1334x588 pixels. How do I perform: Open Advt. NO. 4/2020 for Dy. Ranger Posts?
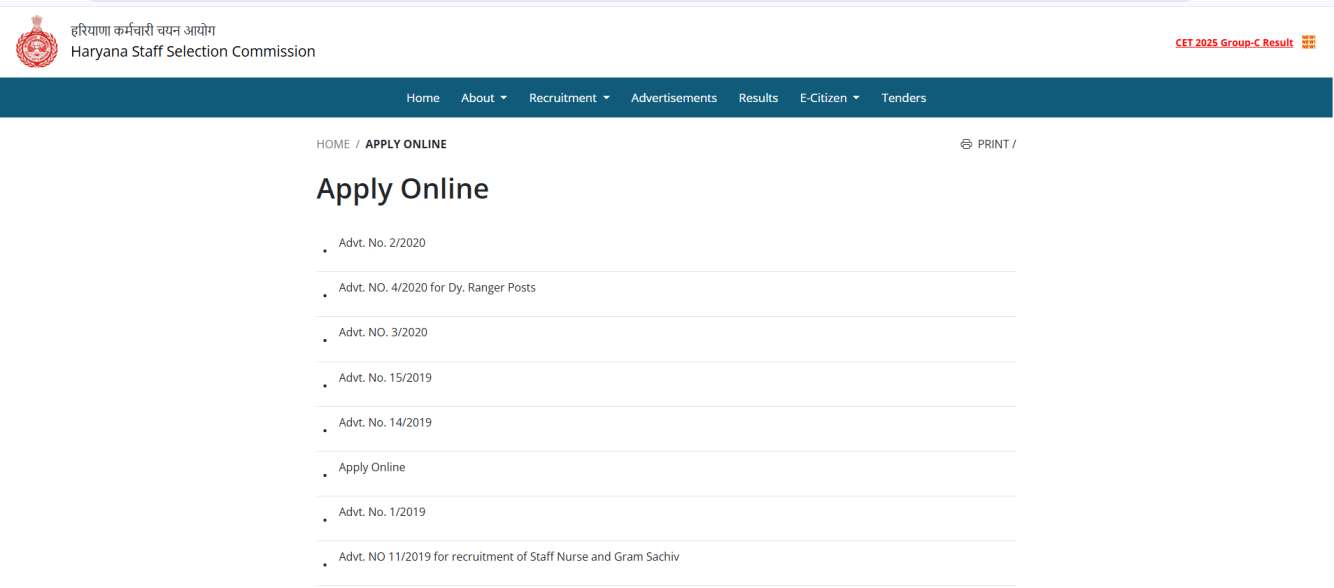(435, 287)
